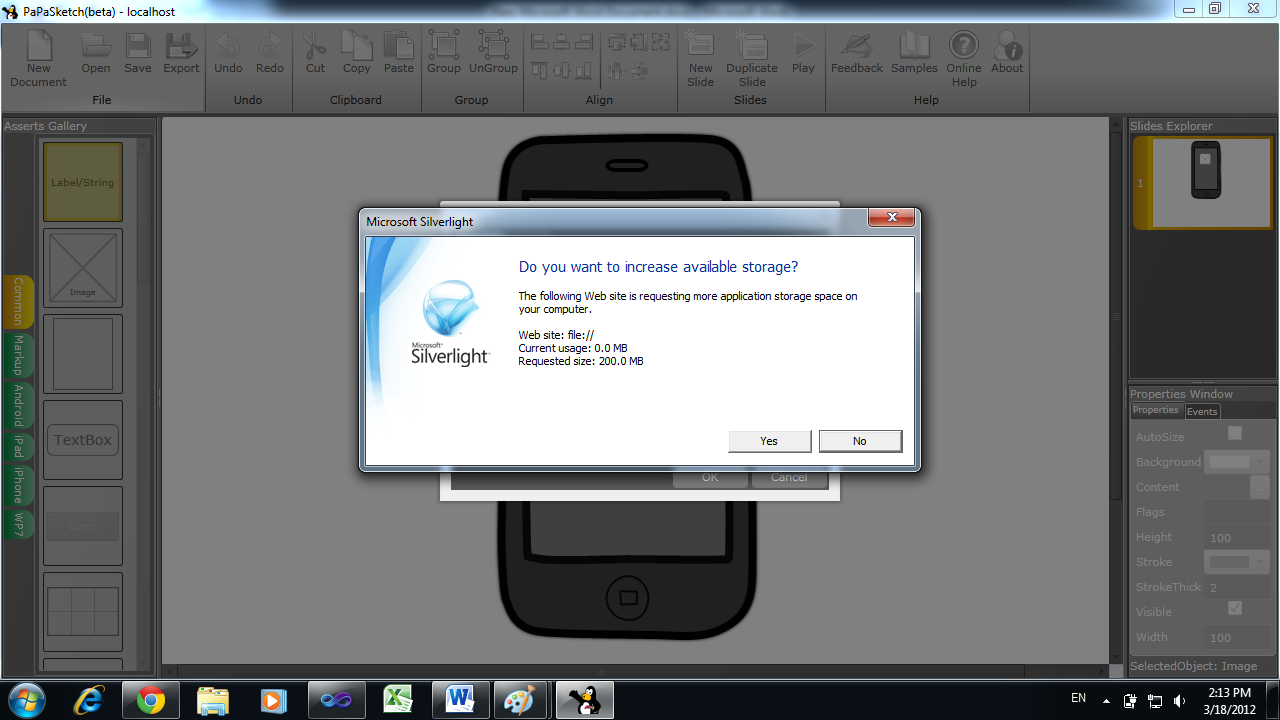Select the Android gallery tab

[x=19, y=406]
